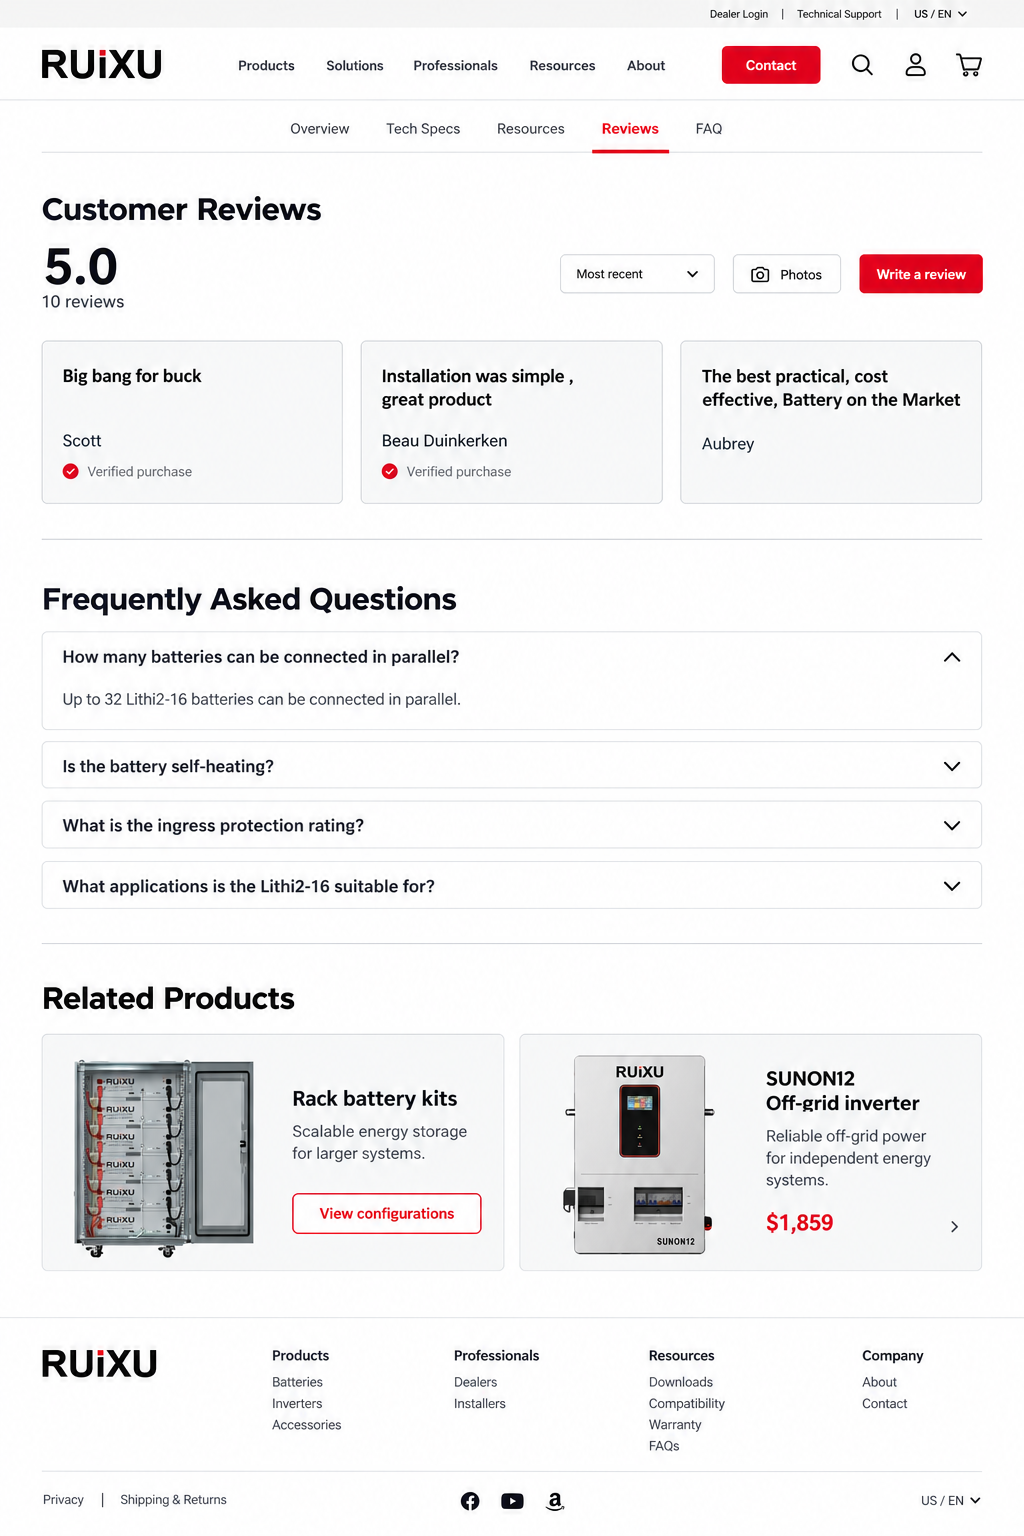Open the Dealer Login link
The image size is (1024, 1536).
point(739,14)
